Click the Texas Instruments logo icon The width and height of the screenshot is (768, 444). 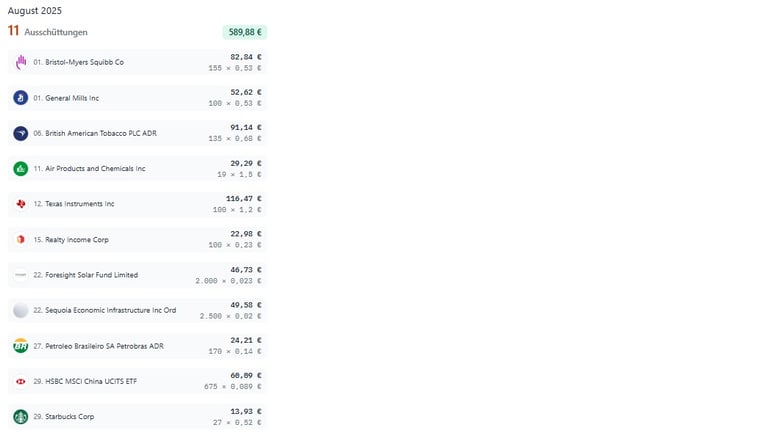20,204
